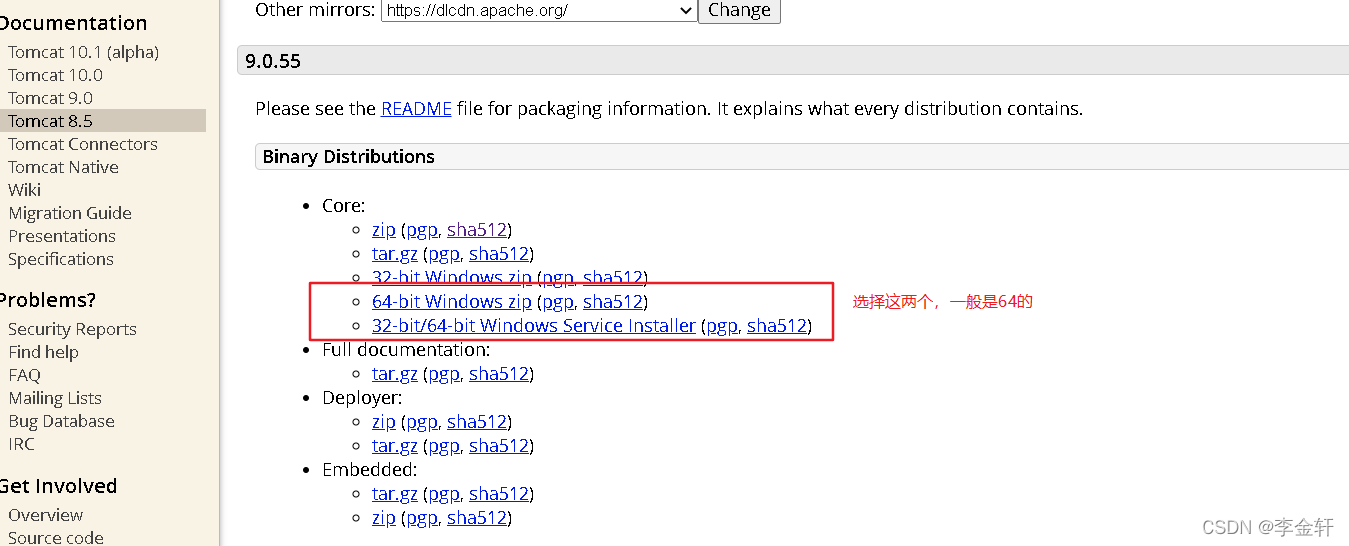
Task: Download the Core tar.gz distribution
Action: point(394,254)
